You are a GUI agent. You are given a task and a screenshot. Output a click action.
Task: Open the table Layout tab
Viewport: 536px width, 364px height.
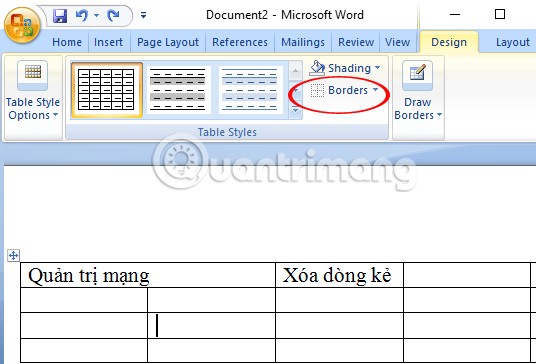coord(513,42)
